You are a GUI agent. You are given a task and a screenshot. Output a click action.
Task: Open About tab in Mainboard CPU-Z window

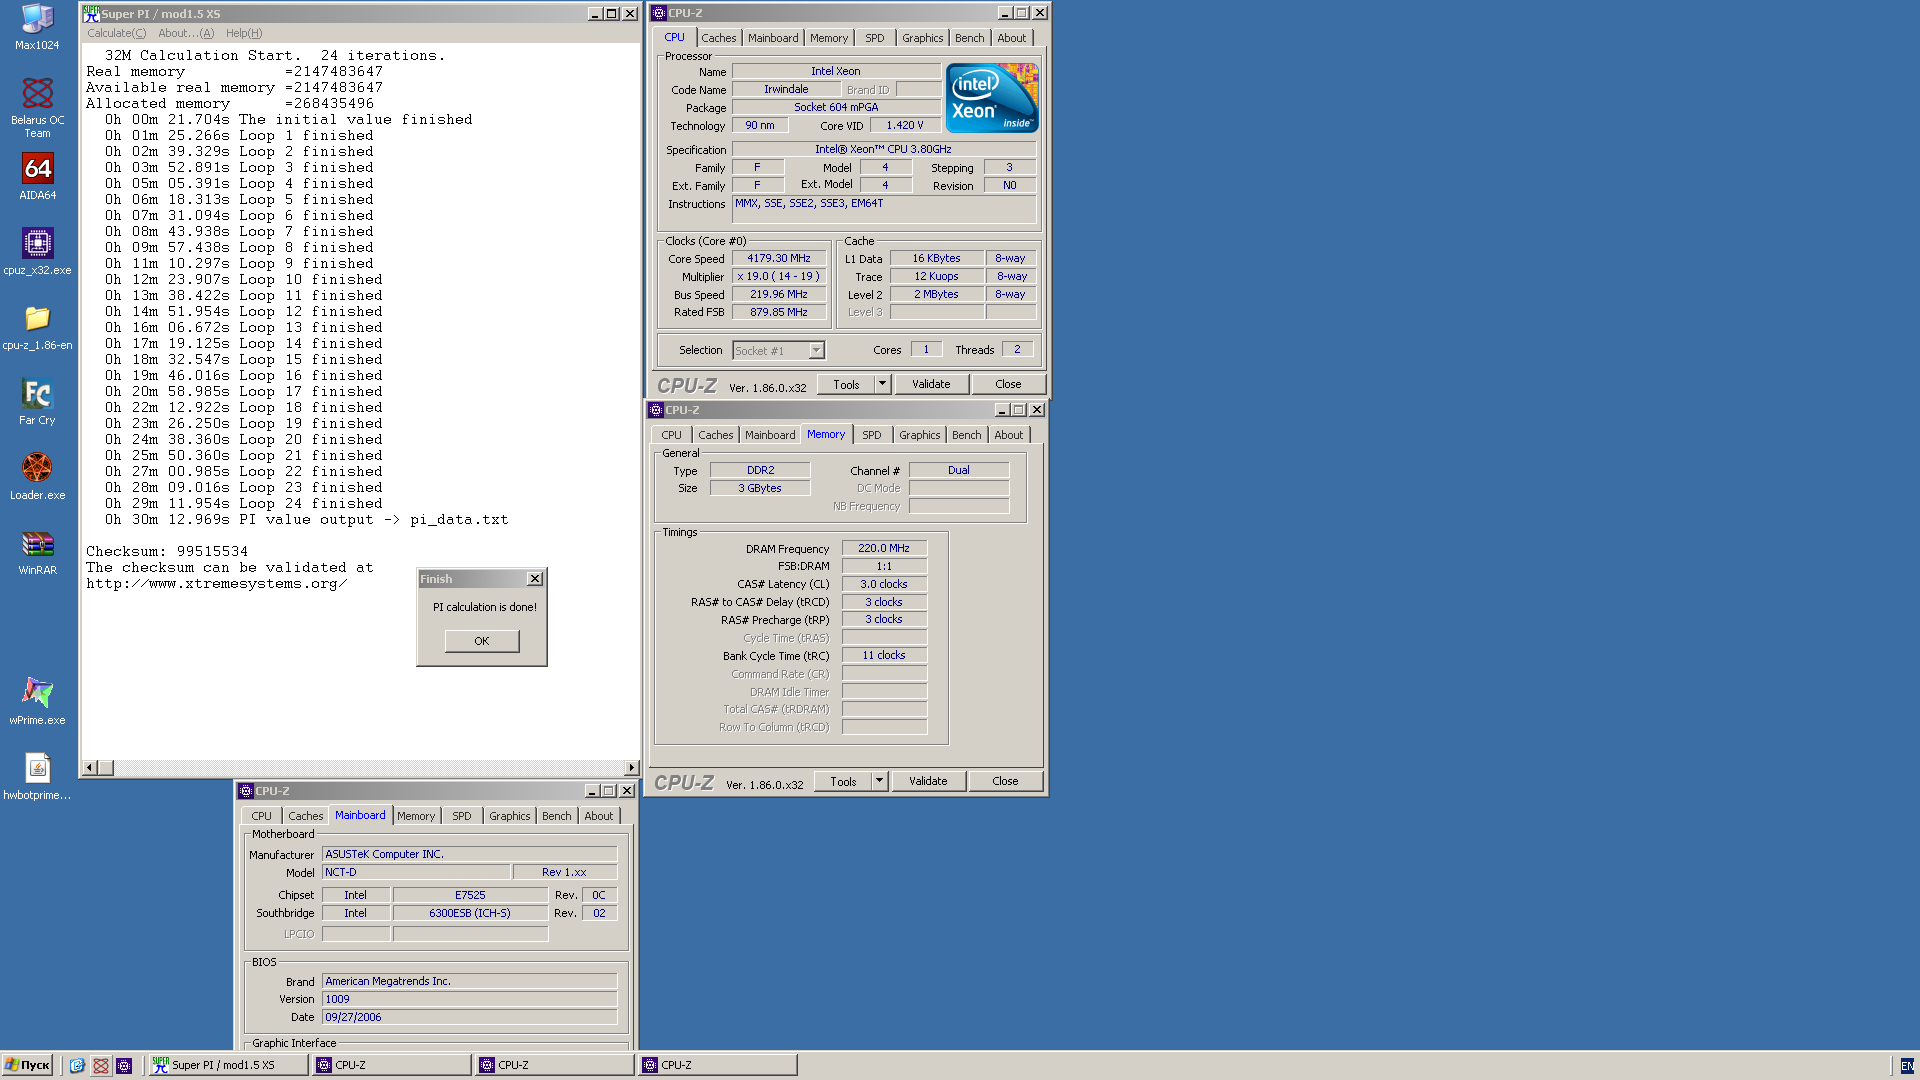click(599, 816)
